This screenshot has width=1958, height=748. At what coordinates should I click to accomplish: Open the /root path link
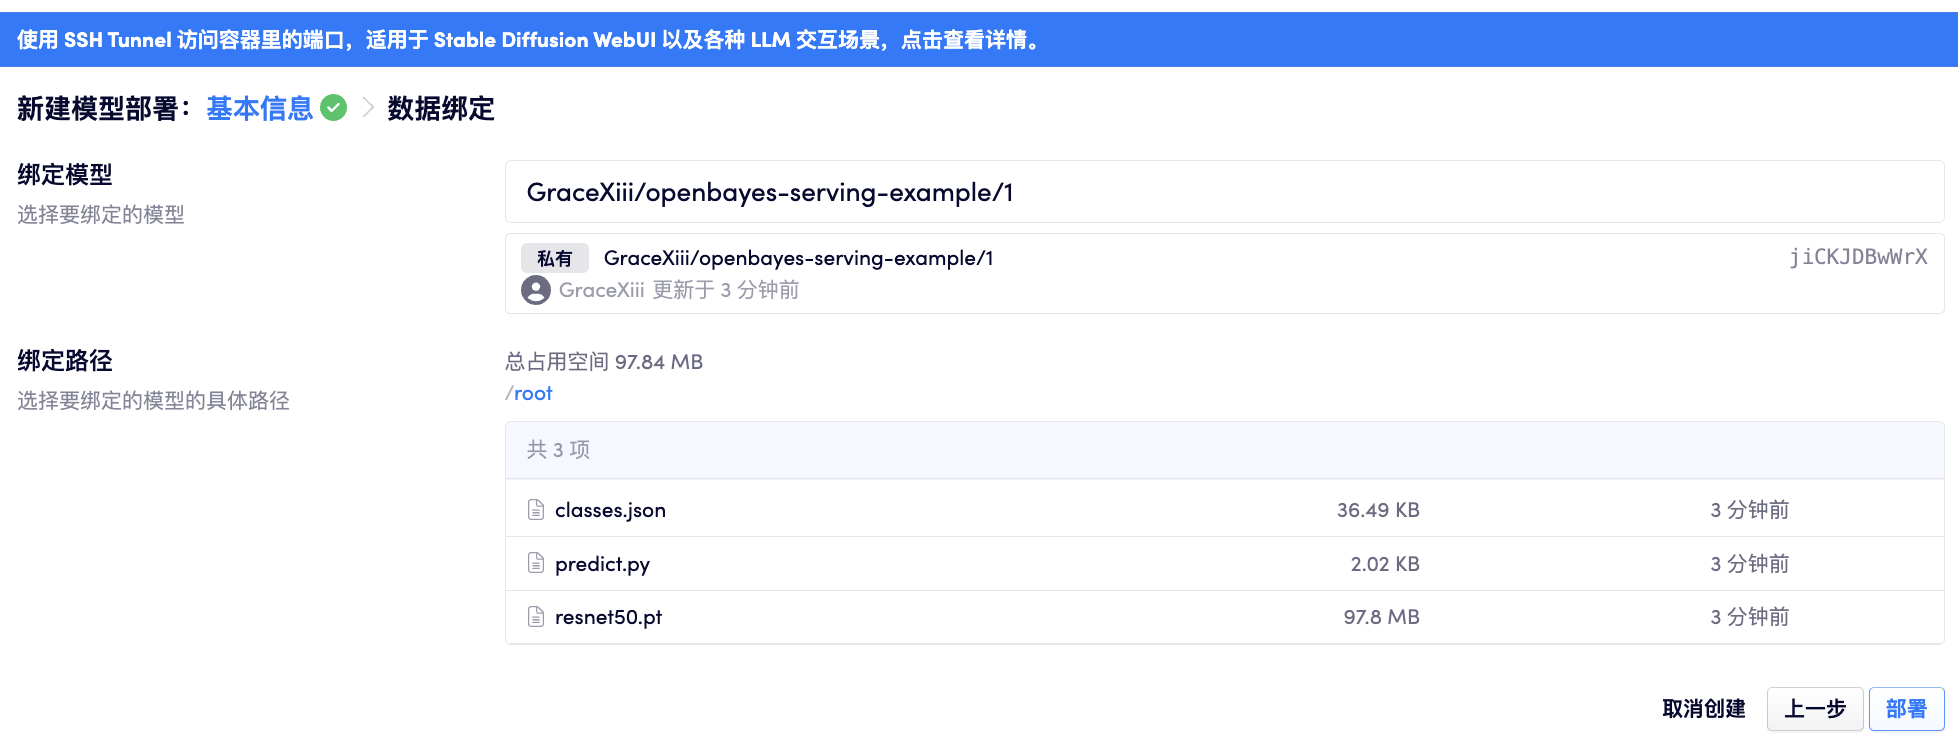point(532,393)
